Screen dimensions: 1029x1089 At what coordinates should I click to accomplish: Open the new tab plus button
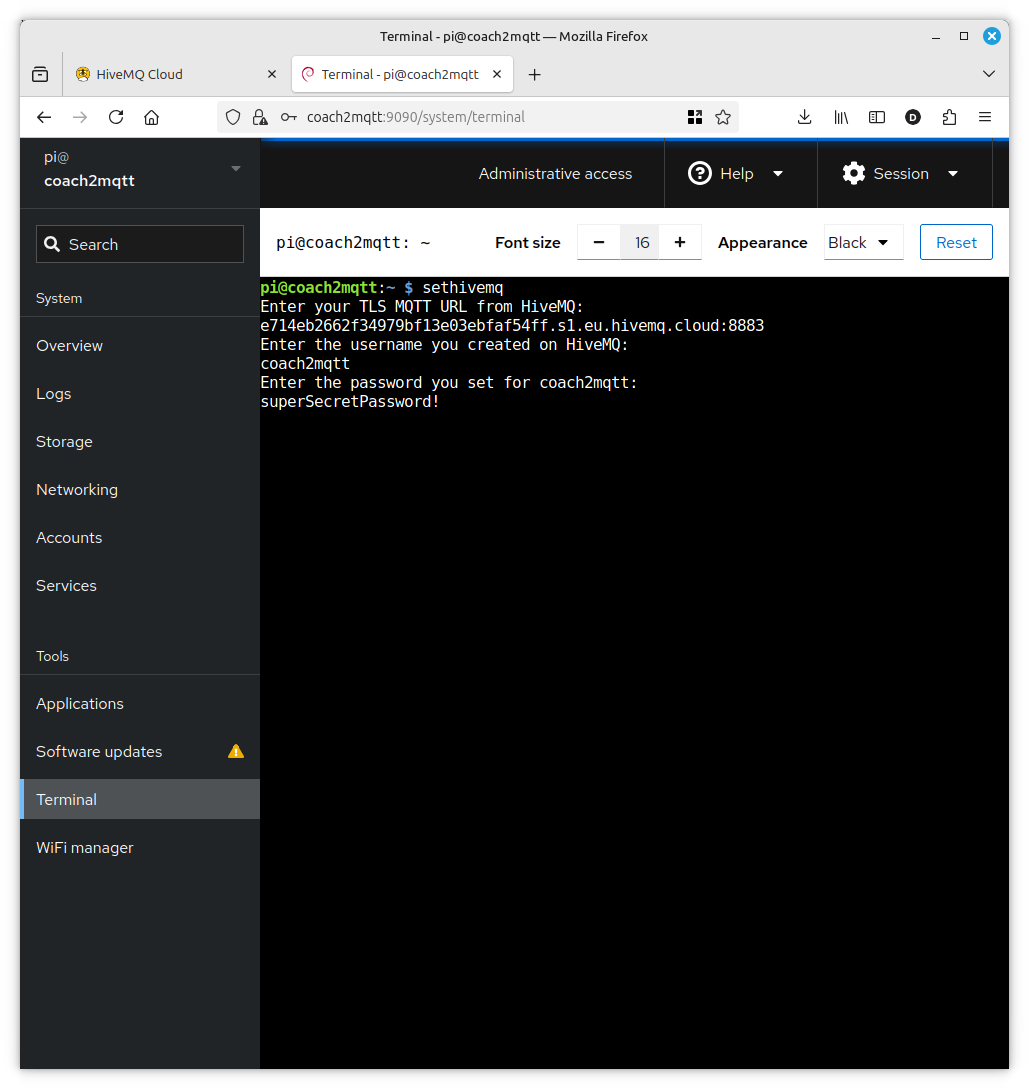pos(534,74)
